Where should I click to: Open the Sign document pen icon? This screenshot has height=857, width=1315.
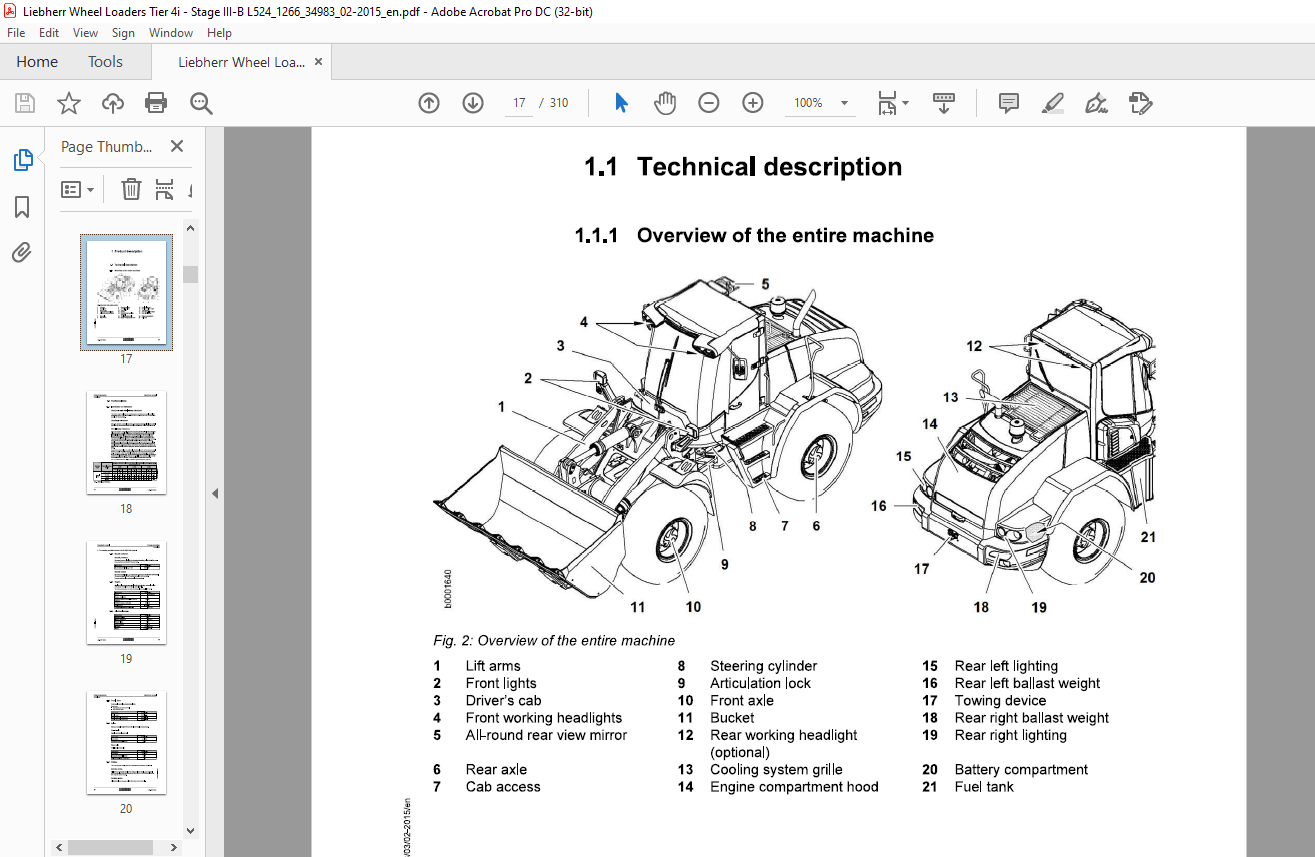[1097, 103]
